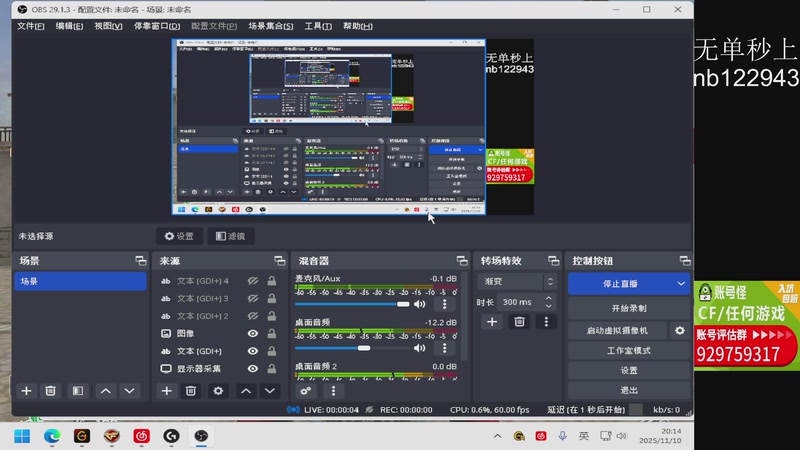Image resolution: width=800 pixels, height=450 pixels.
Task: Open the 停靠窗口(D) menu
Action: coord(157,26)
